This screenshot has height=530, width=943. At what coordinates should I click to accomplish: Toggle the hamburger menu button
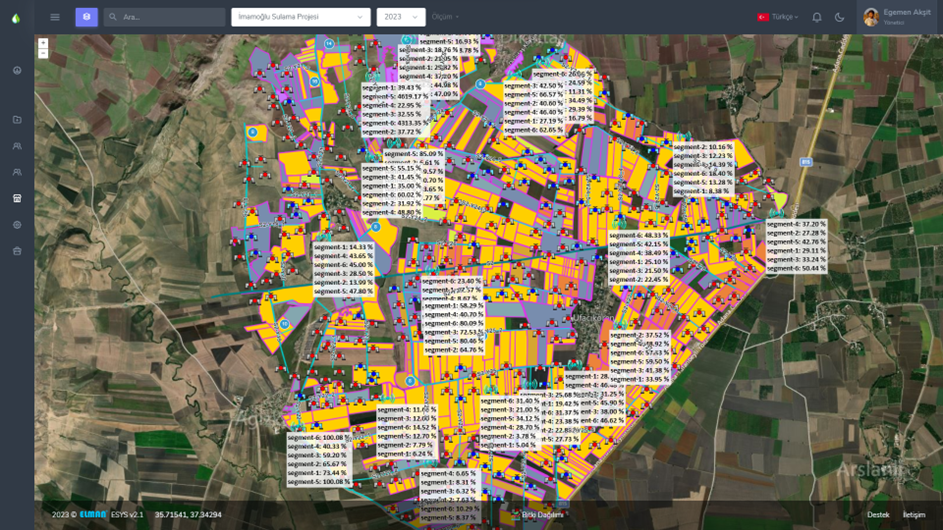55,17
